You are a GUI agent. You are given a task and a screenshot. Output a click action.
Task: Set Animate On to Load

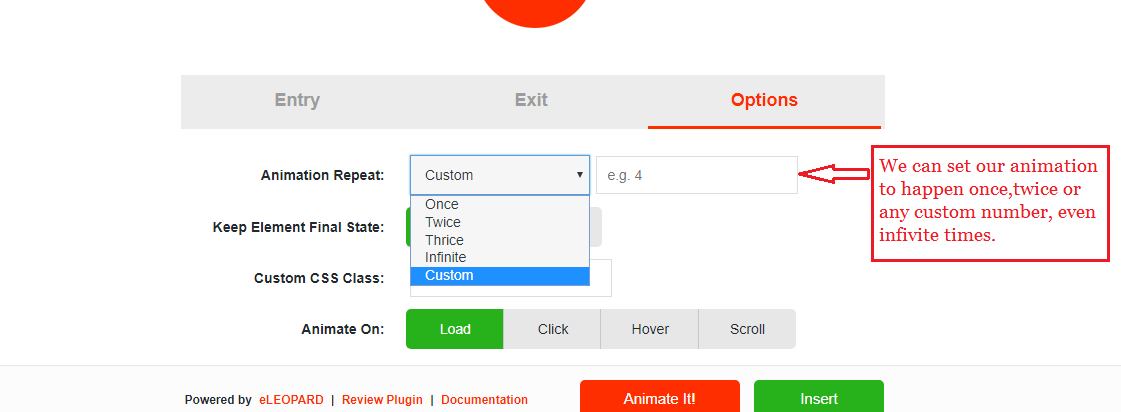(455, 329)
